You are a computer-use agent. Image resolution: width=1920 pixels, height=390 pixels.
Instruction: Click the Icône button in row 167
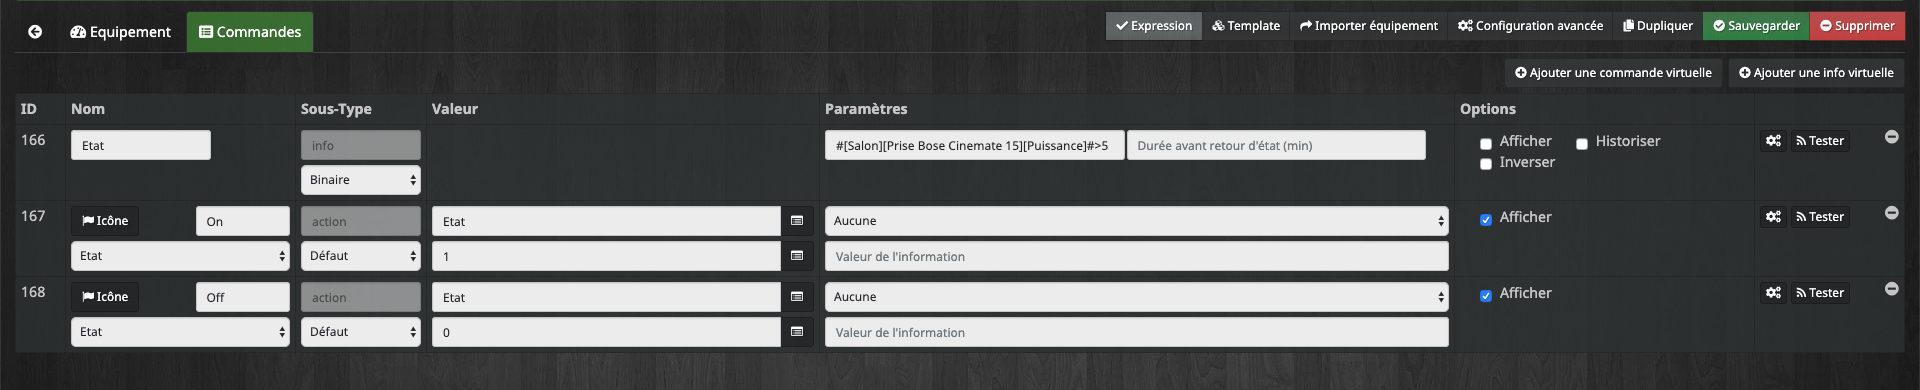[105, 221]
